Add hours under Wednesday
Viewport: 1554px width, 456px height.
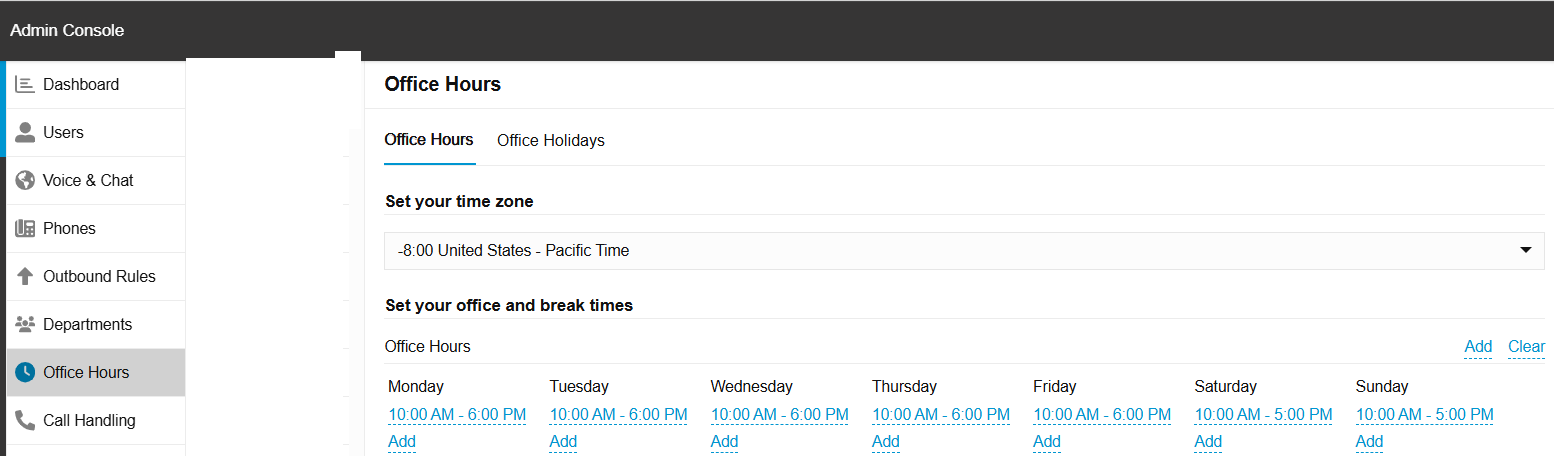[724, 442]
